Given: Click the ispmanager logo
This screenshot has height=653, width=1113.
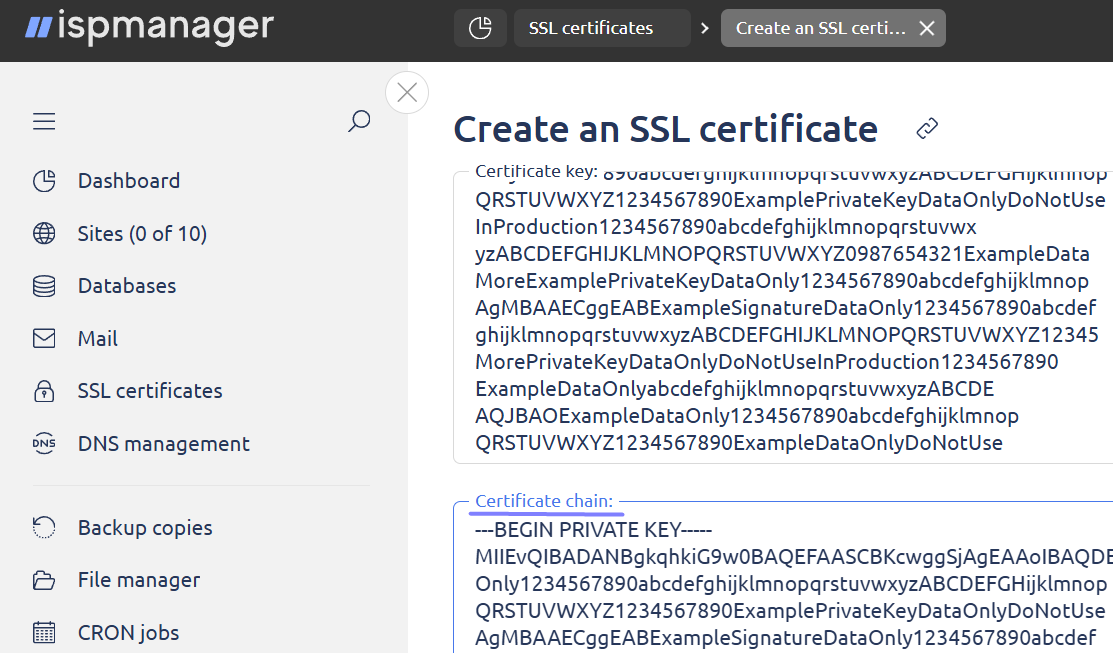Looking at the screenshot, I should pyautogui.click(x=149, y=27).
